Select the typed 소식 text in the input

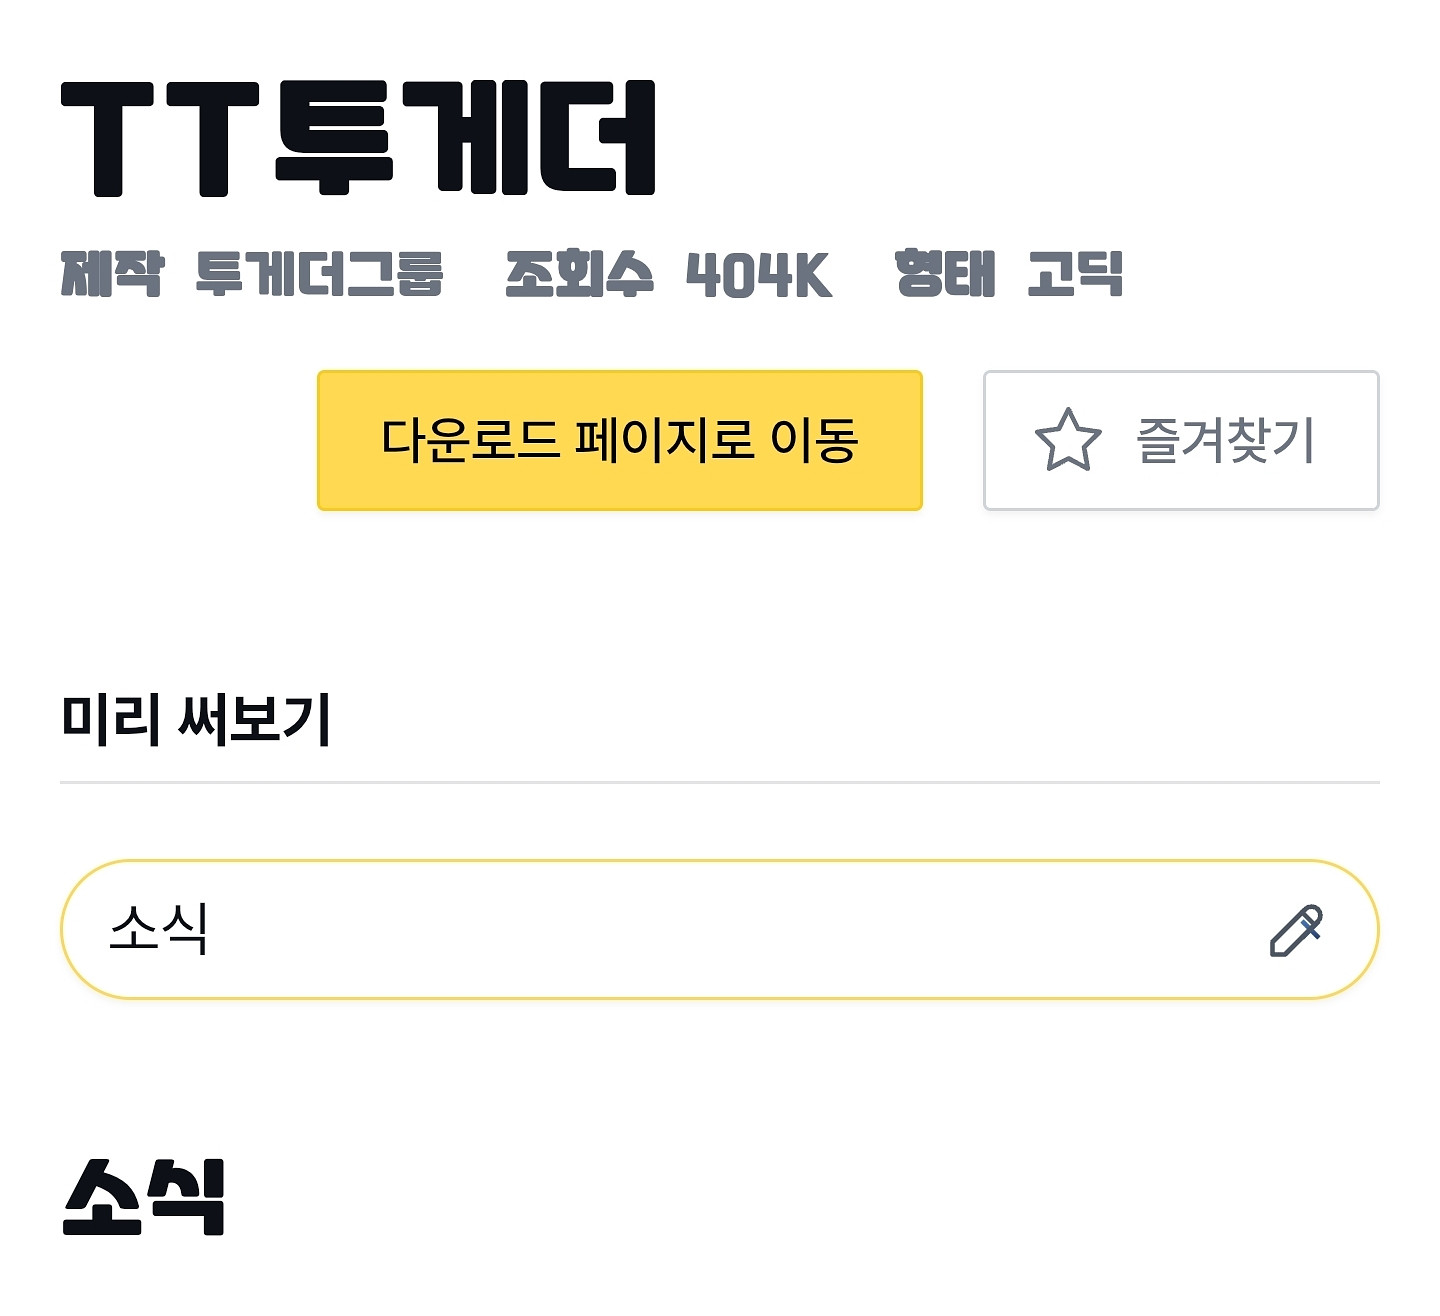[x=159, y=929]
